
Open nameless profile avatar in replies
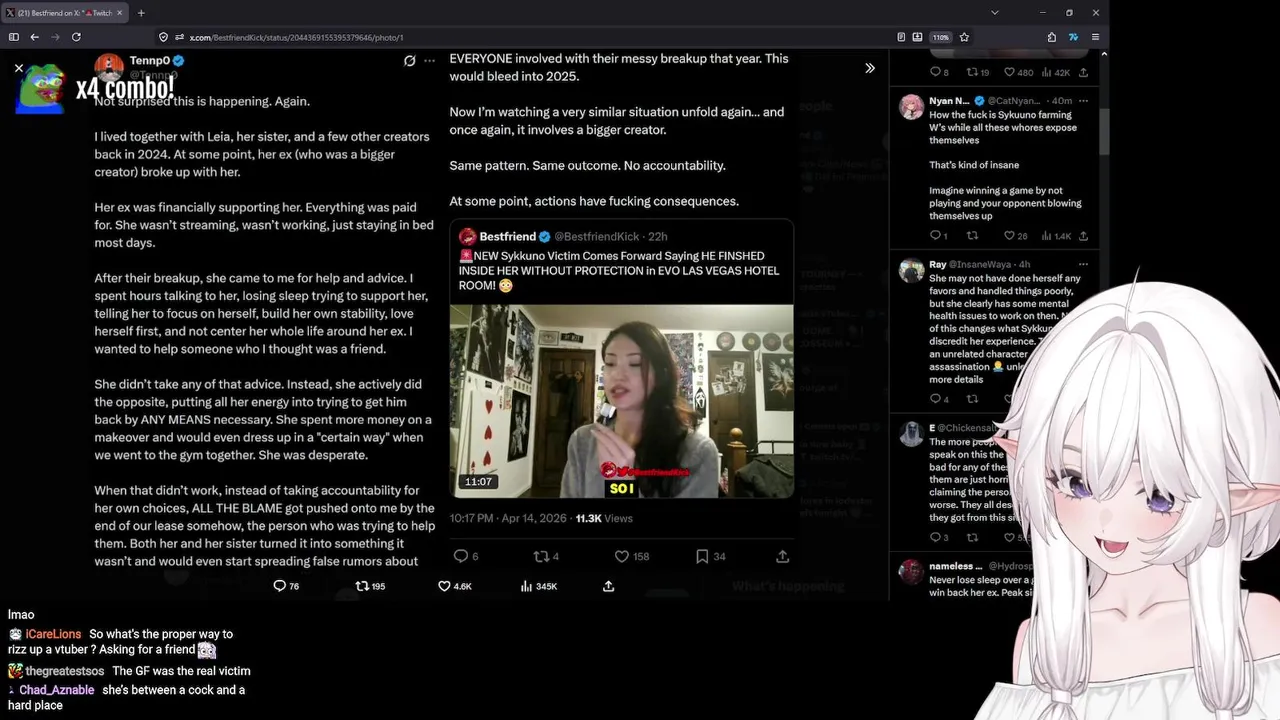[x=911, y=571]
